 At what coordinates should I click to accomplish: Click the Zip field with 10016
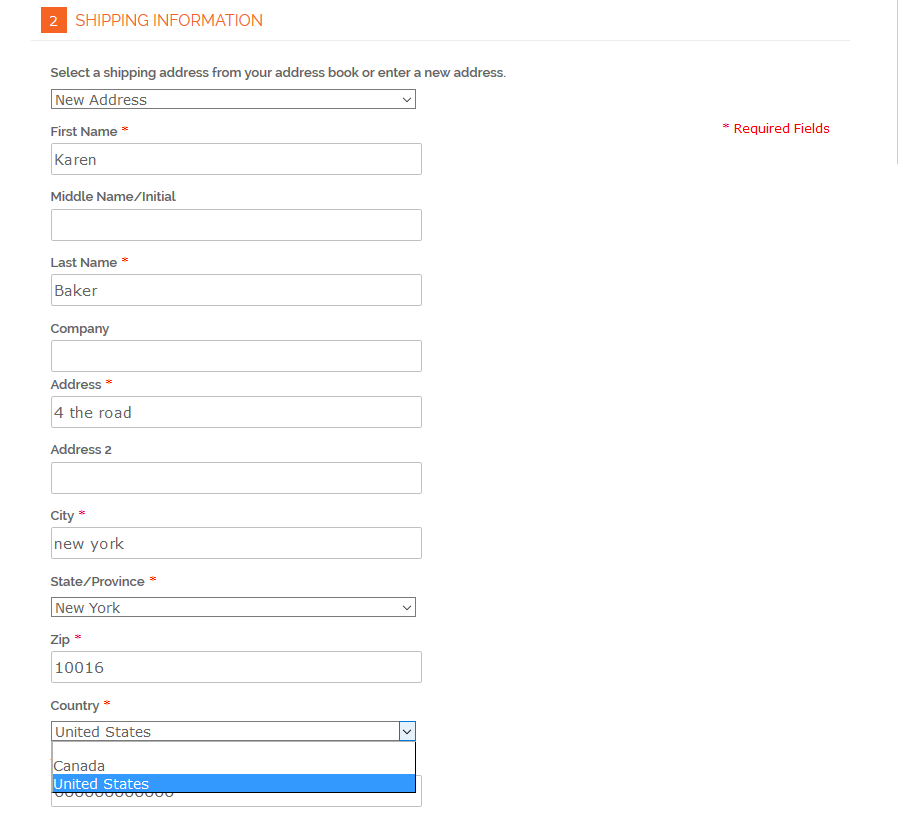[236, 667]
